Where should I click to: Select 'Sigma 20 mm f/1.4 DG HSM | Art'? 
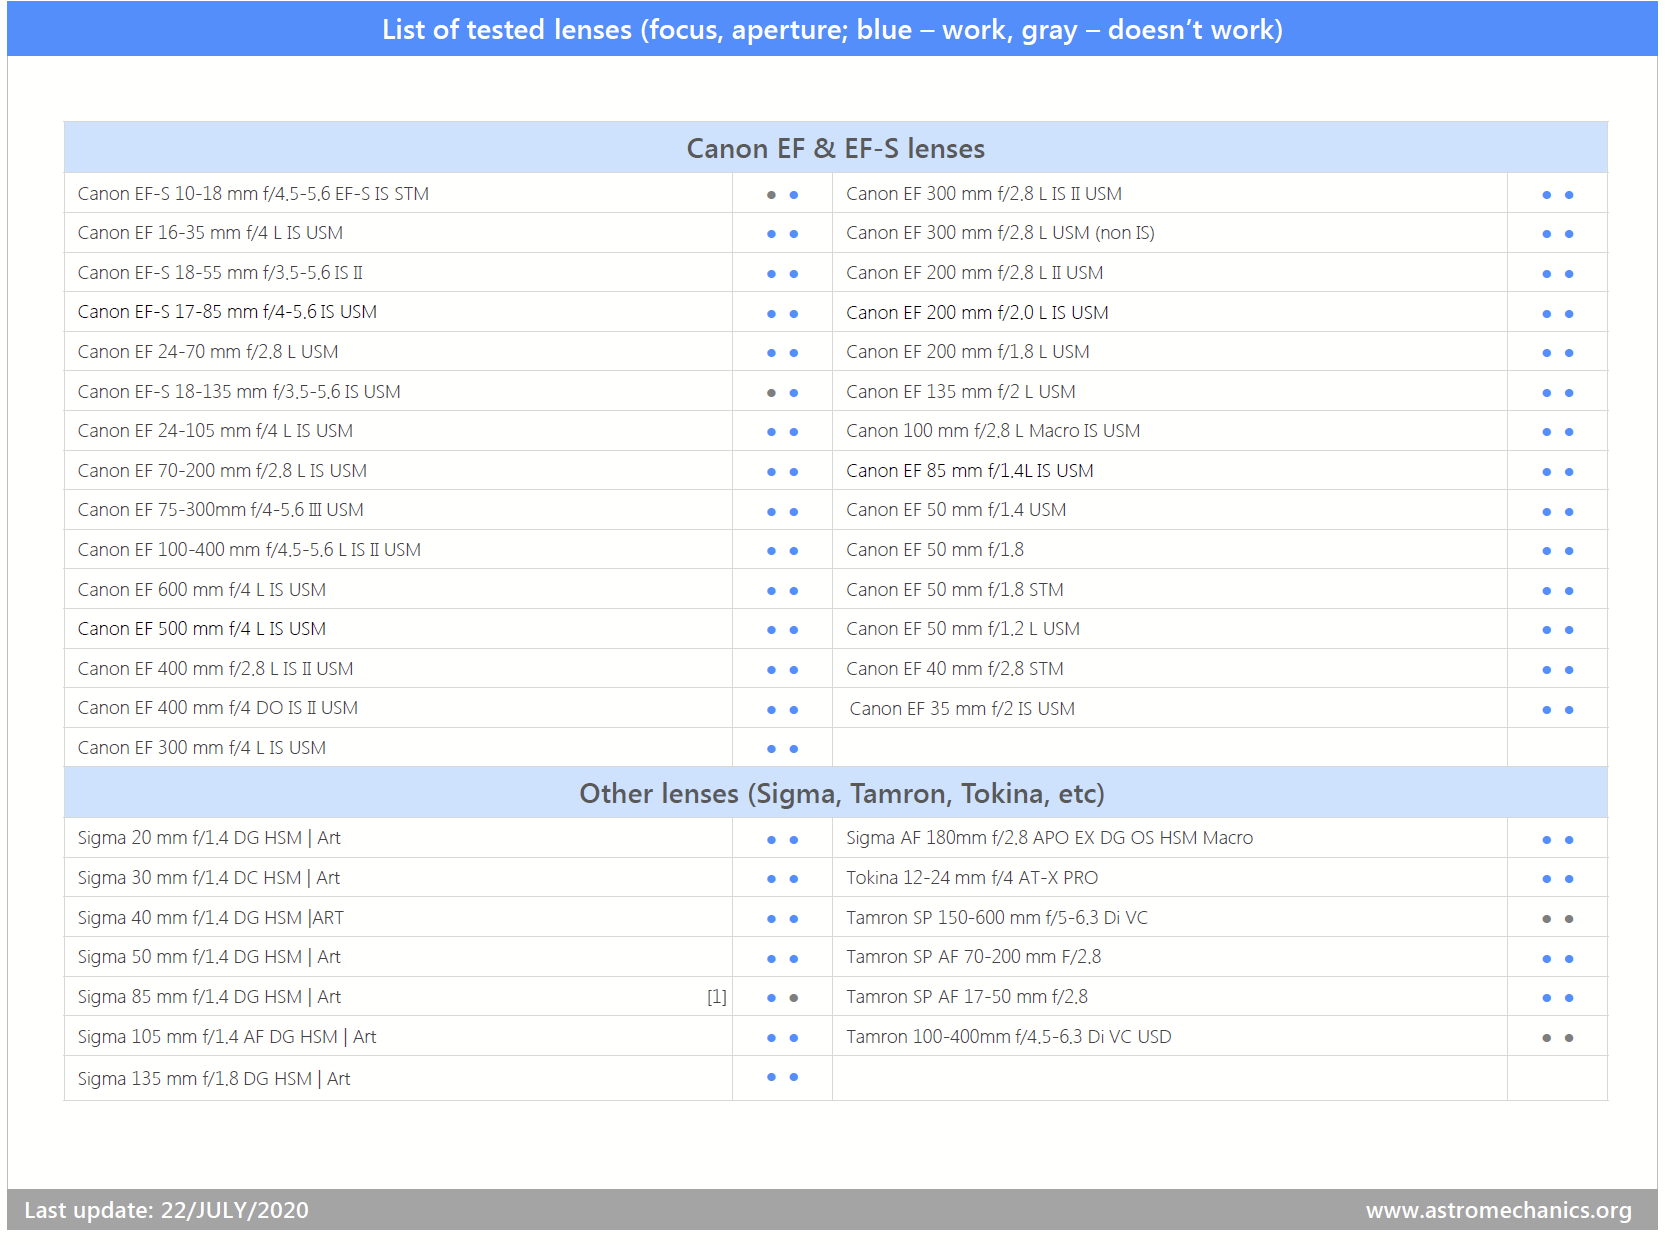coord(209,838)
